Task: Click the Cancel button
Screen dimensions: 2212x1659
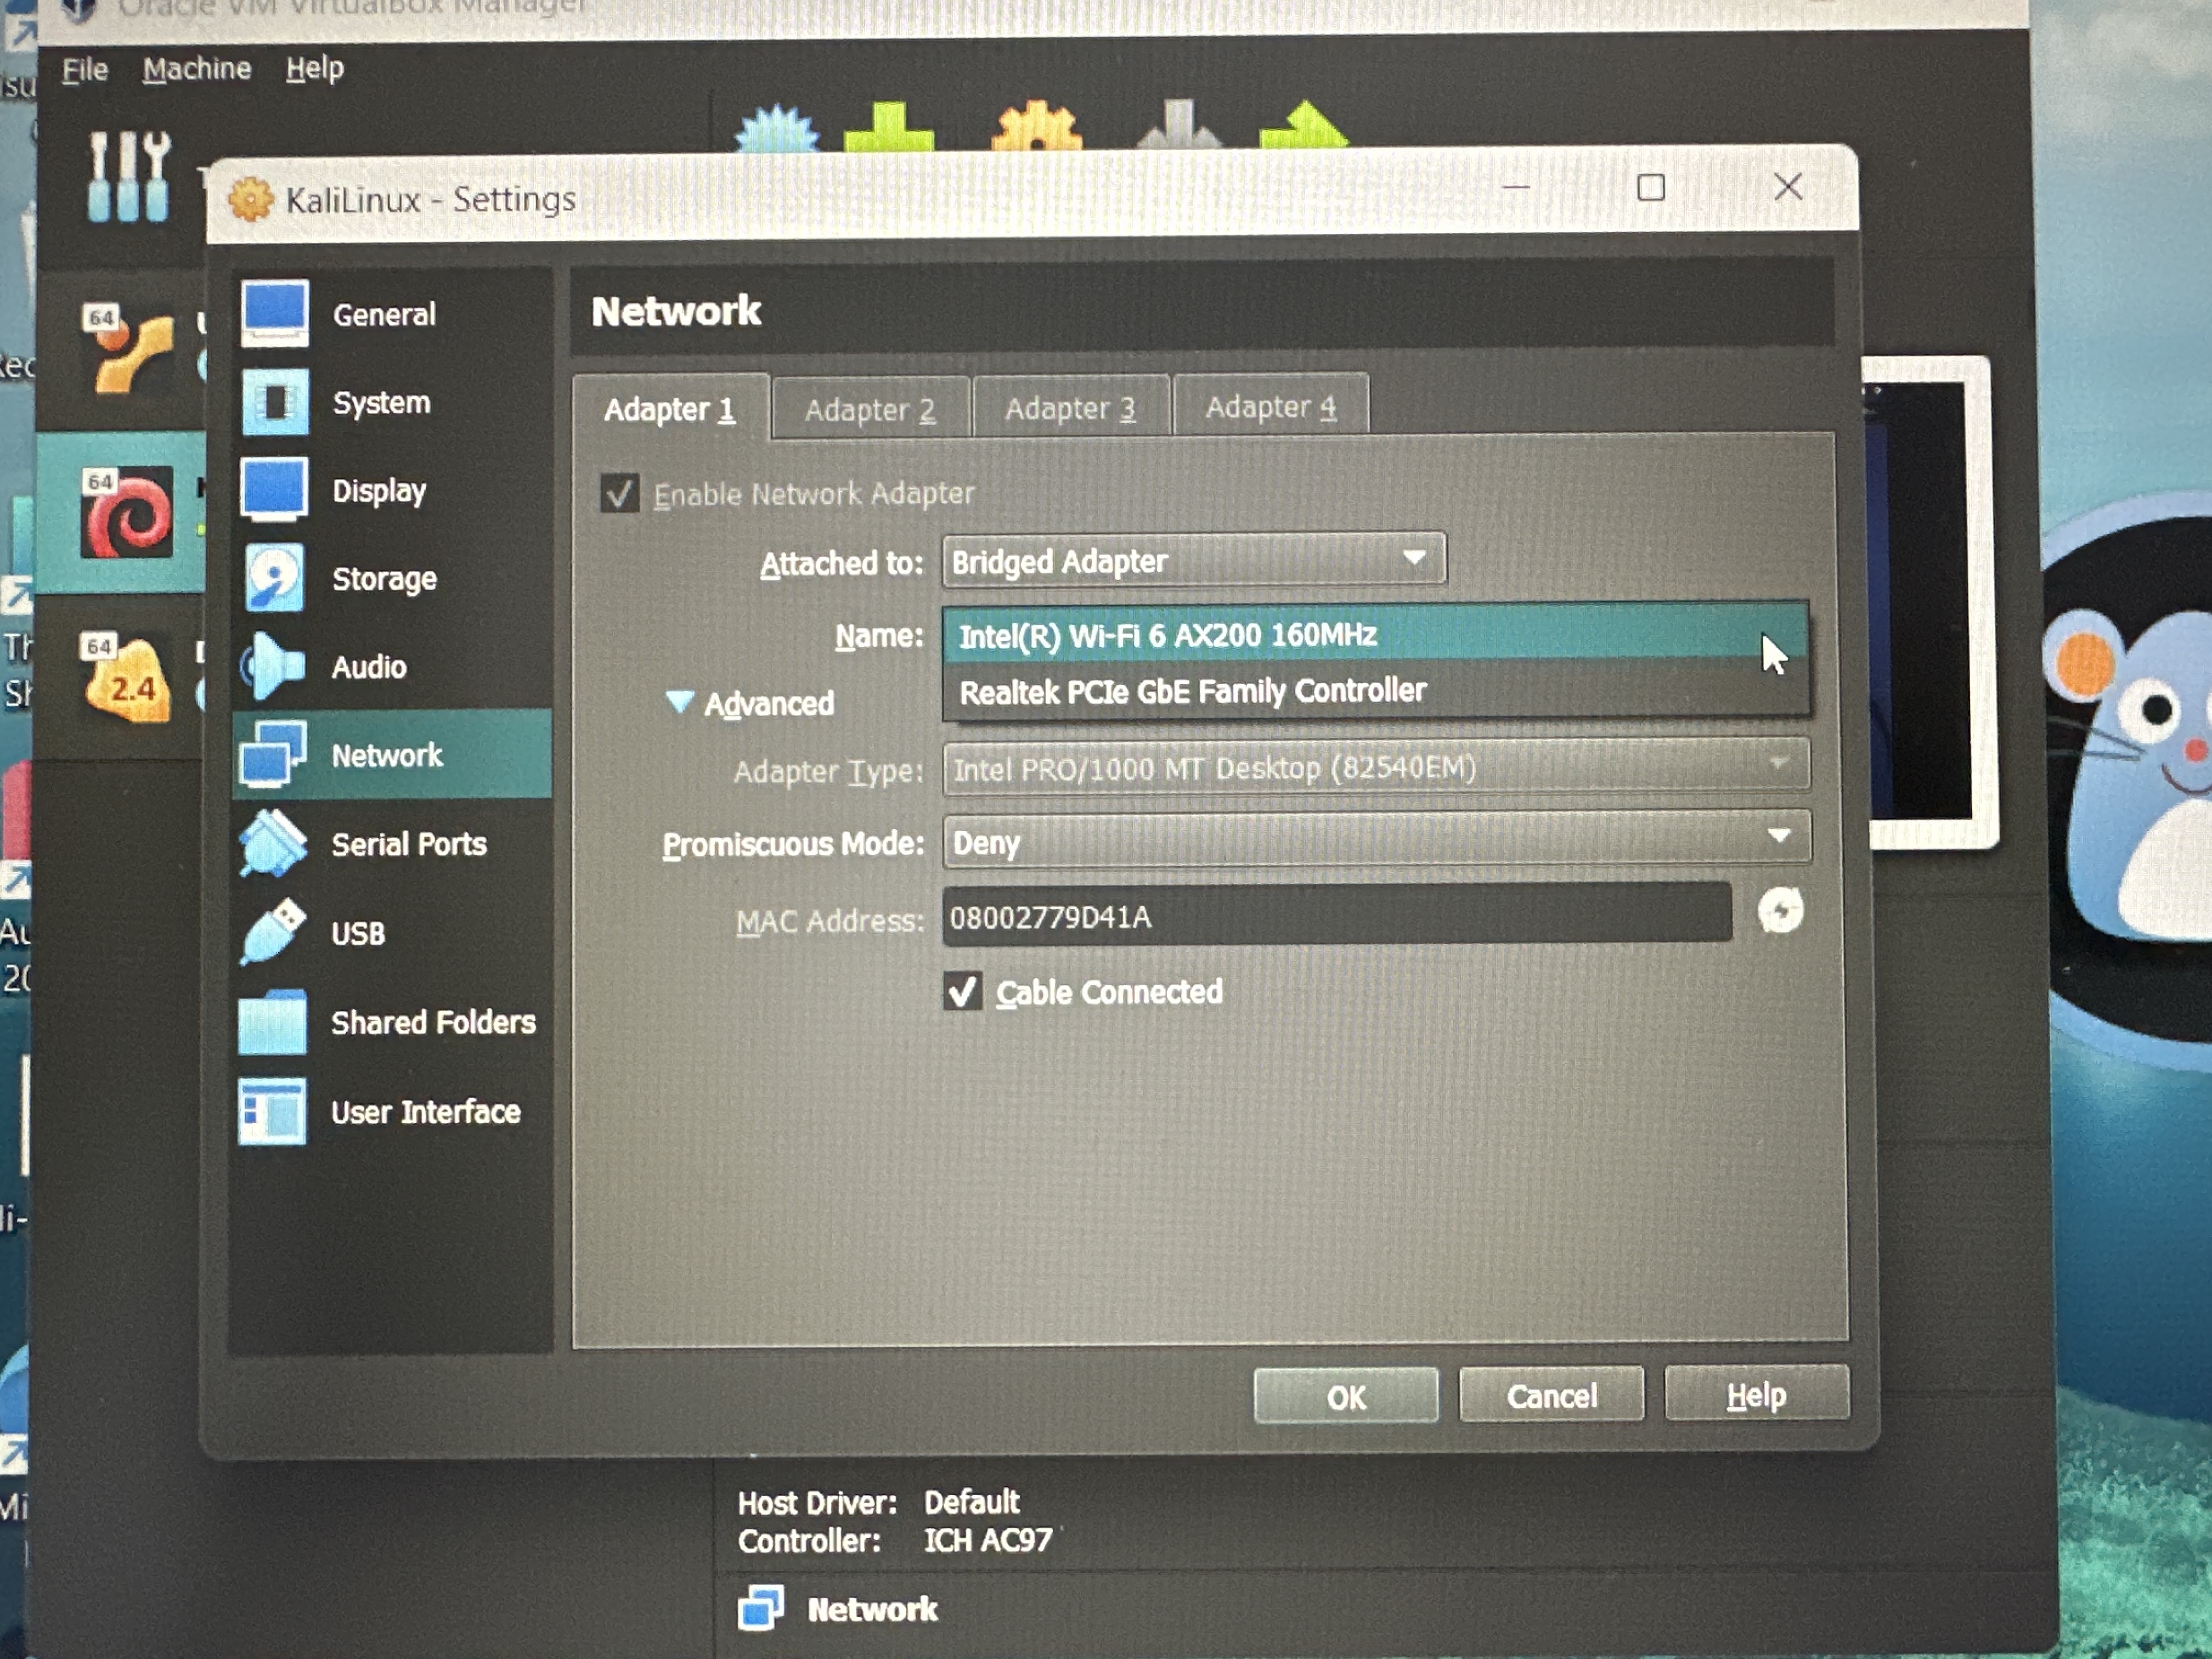Action: pos(1551,1394)
